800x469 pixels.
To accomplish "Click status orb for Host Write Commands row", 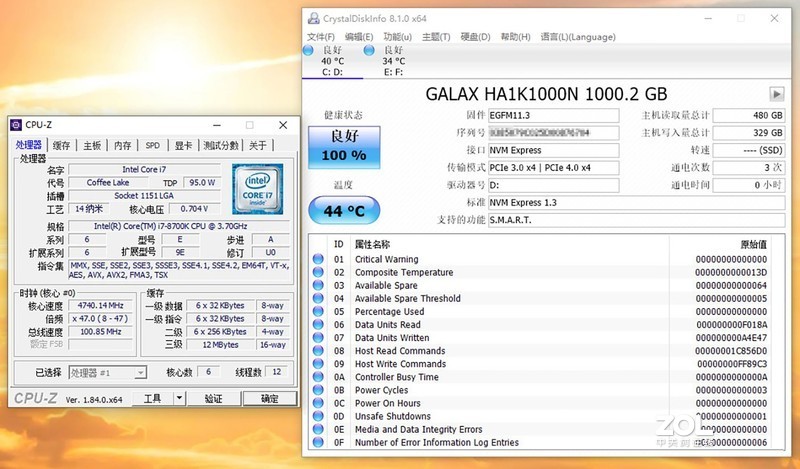I will click(x=318, y=364).
